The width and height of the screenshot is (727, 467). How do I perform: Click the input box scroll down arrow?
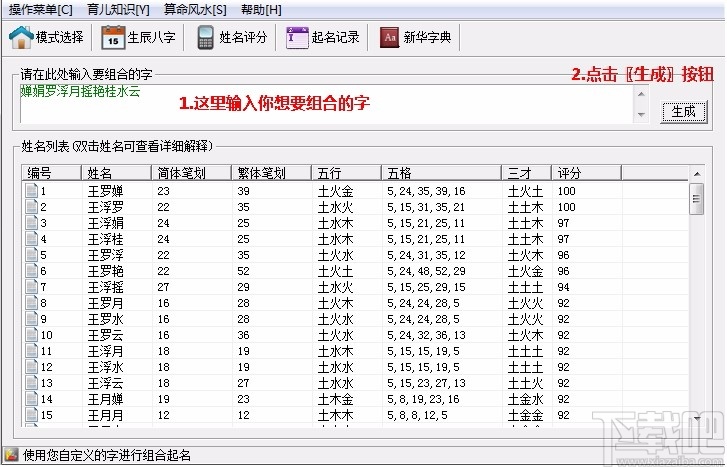[641, 115]
